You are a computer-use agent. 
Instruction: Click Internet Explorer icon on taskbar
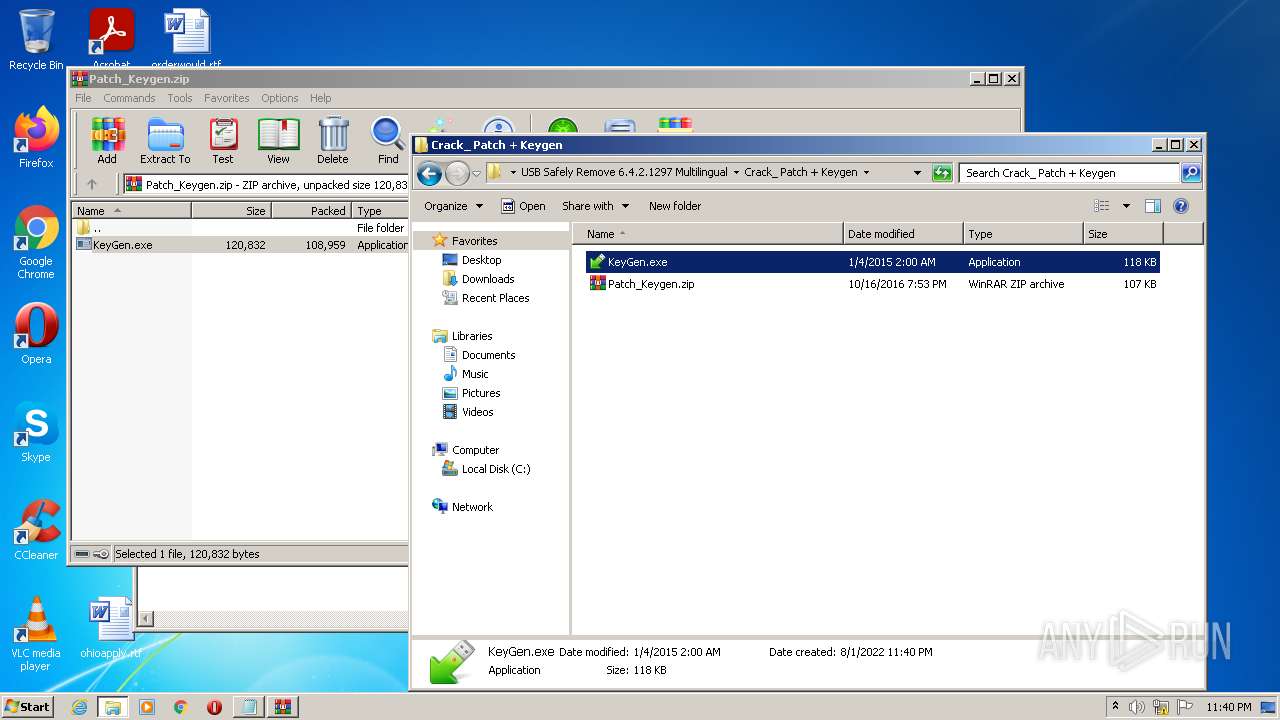(79, 707)
